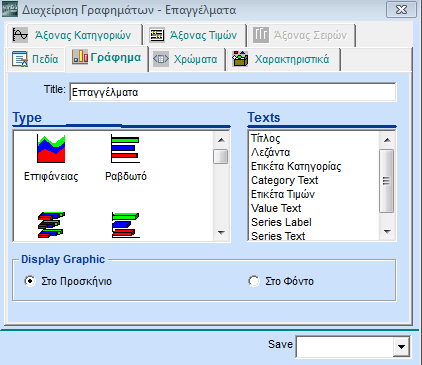Click the Texts list scrollbar thumb
Viewport: 422px width, 365px height.
point(387,181)
